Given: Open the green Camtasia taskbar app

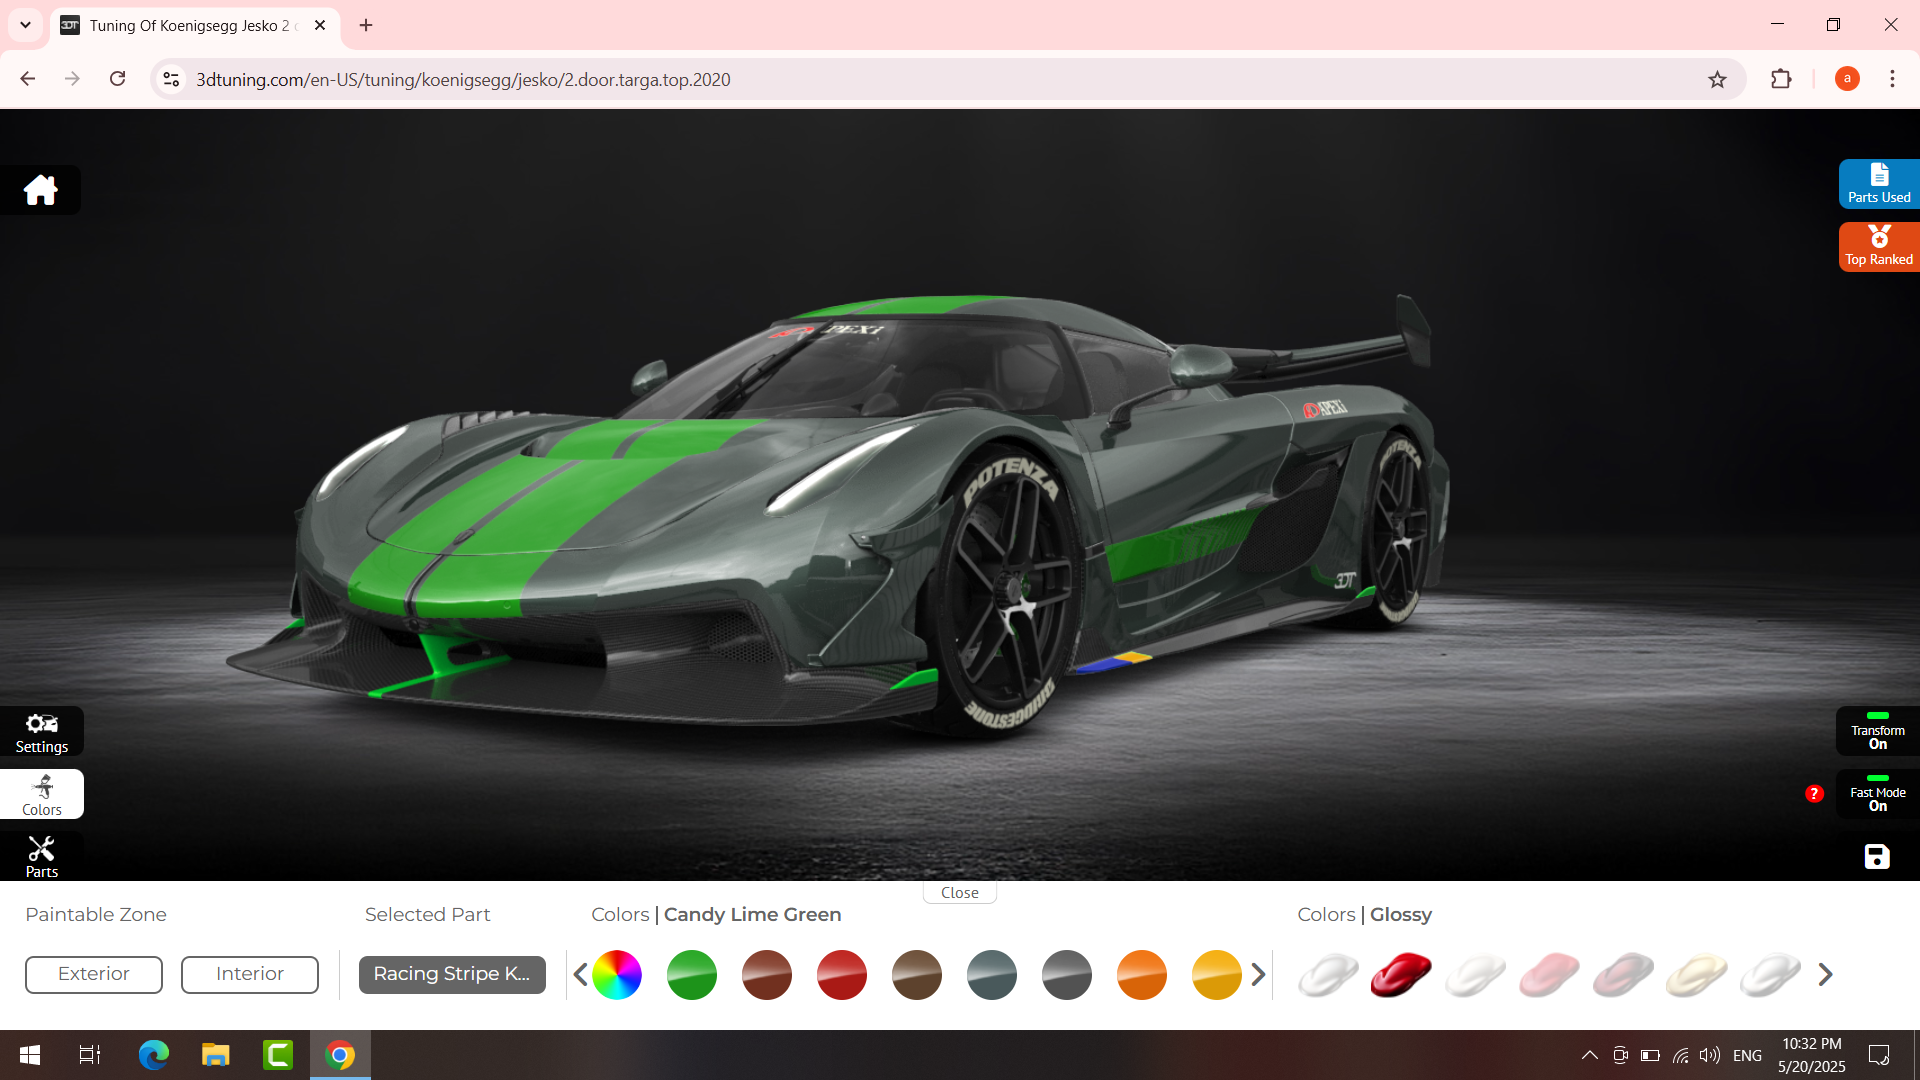Looking at the screenshot, I should coord(278,1055).
